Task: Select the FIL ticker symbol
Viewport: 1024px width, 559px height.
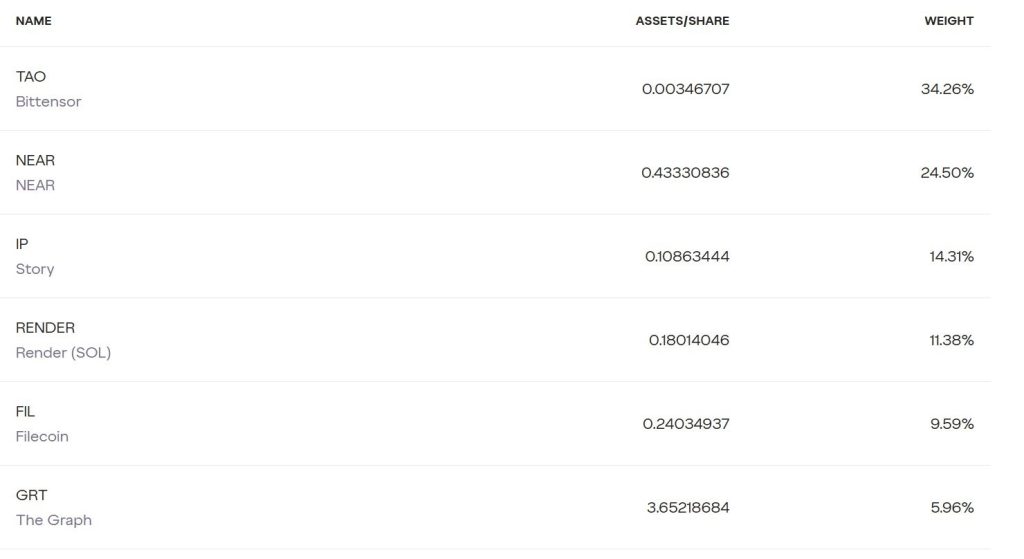Action: (x=25, y=412)
